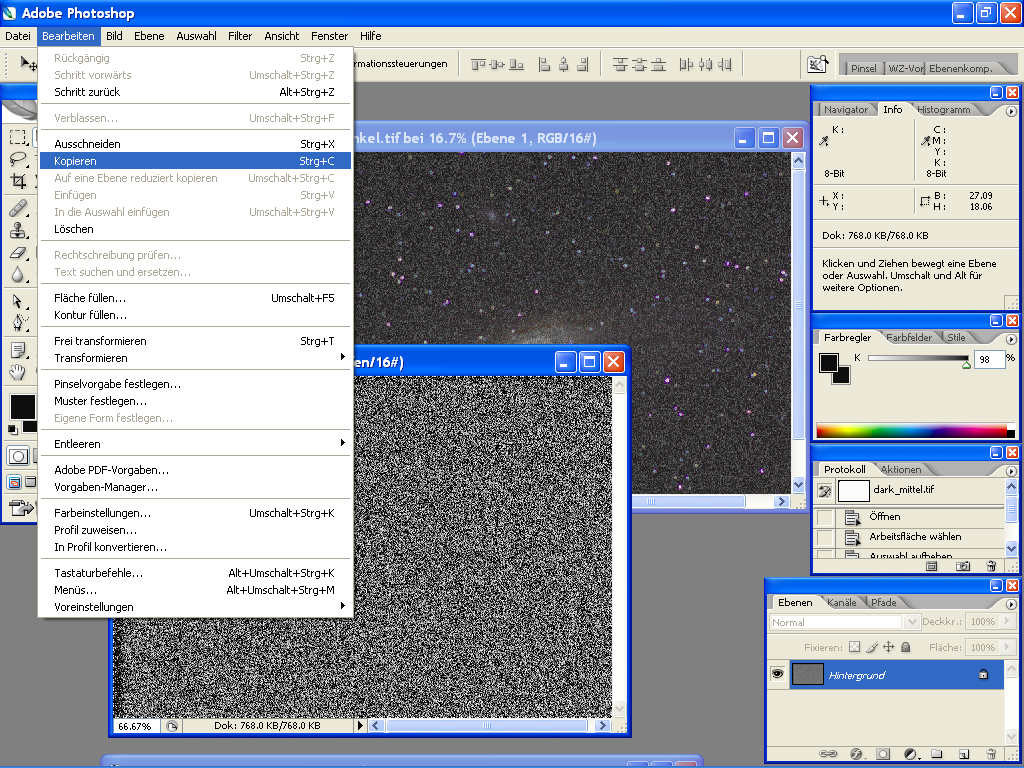Distribute top edges in options bar

point(620,64)
